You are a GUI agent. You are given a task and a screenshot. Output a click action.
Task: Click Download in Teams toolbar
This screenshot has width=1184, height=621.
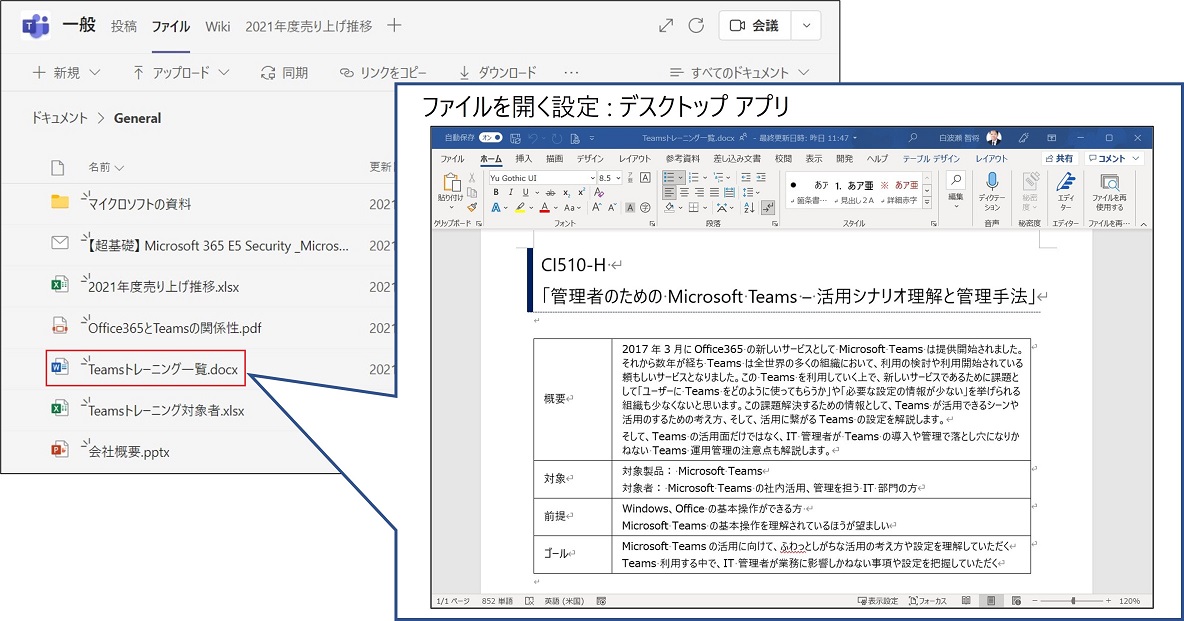(498, 73)
